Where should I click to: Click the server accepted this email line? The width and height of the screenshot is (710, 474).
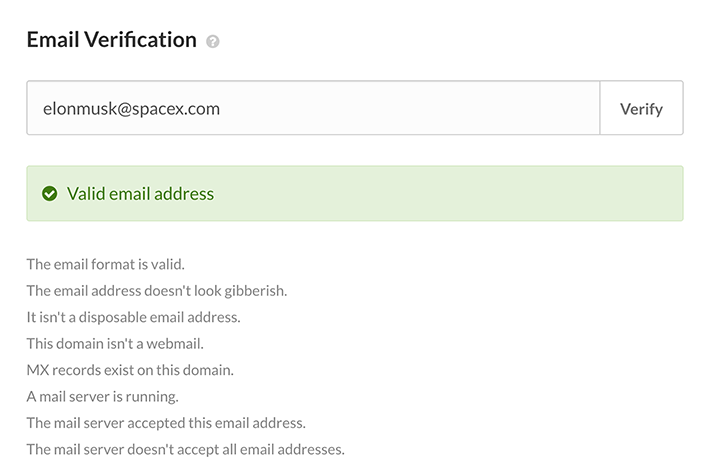tap(166, 423)
